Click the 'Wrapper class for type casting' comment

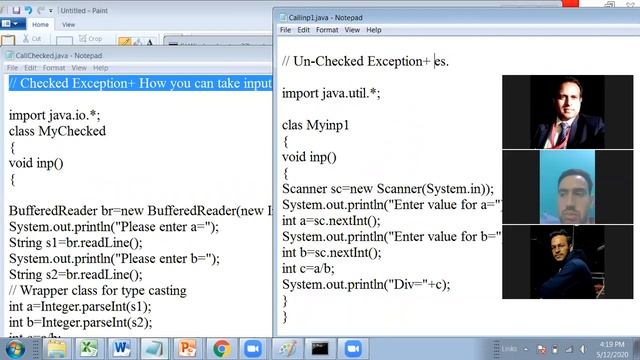[98, 290]
